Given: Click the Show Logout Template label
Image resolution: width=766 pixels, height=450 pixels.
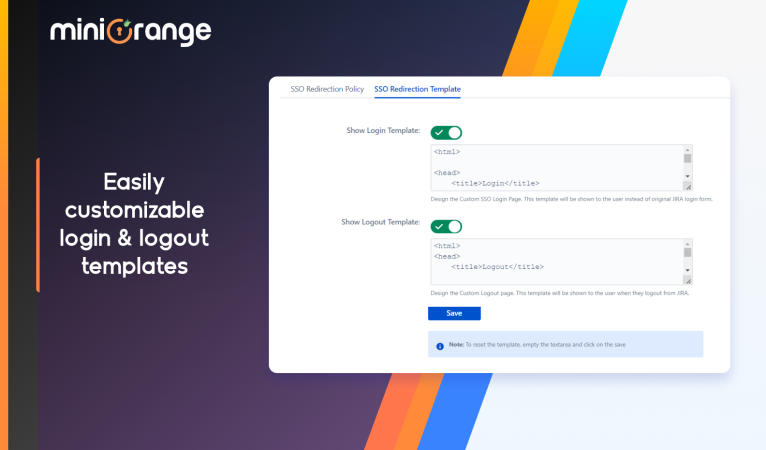Looking at the screenshot, I should (x=381, y=222).
